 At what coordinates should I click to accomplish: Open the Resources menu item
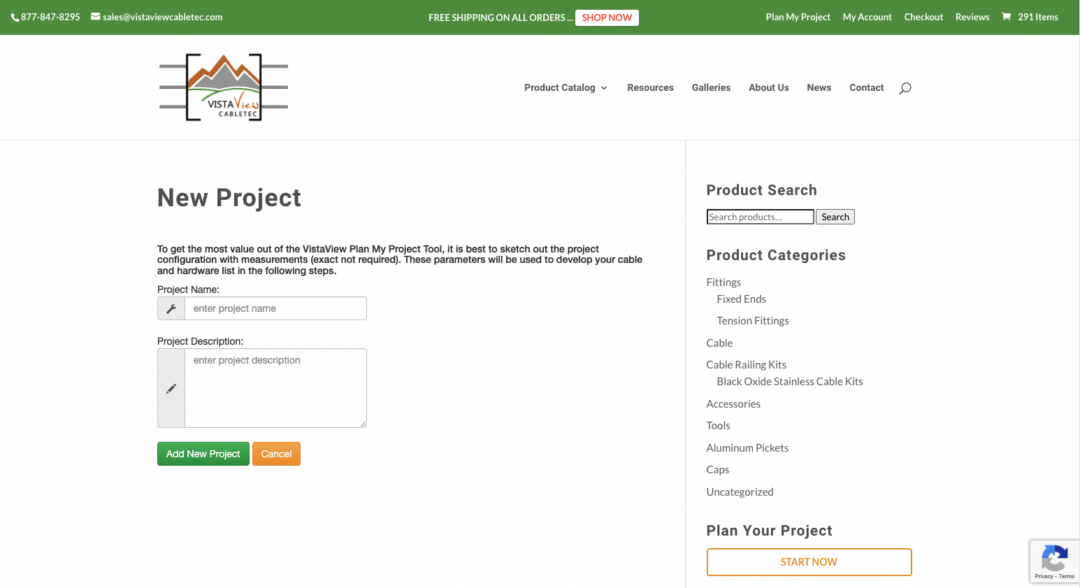coord(650,88)
